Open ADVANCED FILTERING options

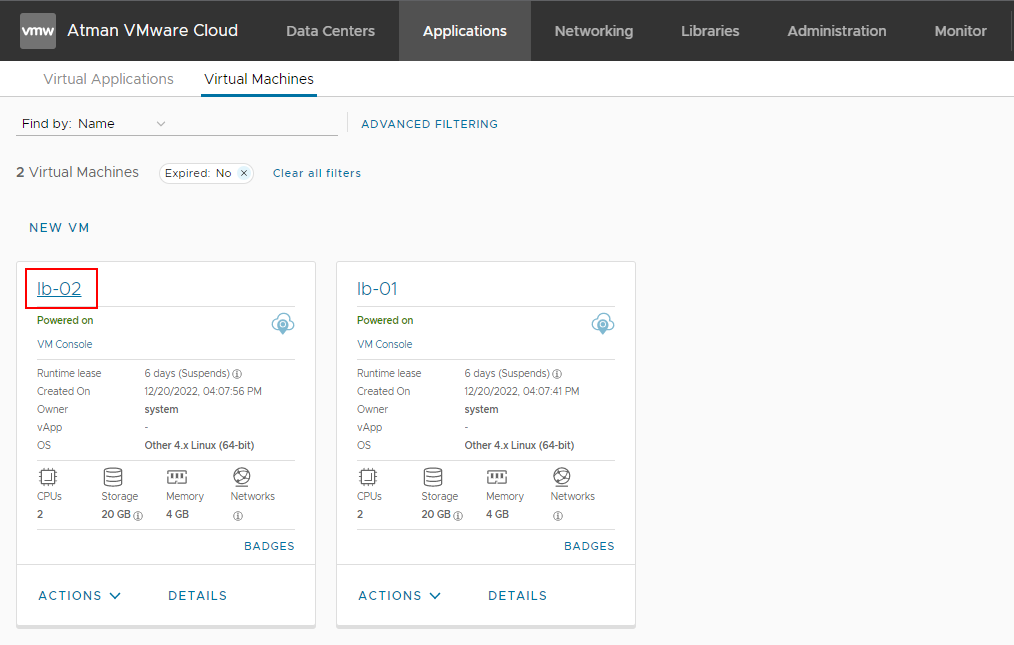[x=429, y=124]
